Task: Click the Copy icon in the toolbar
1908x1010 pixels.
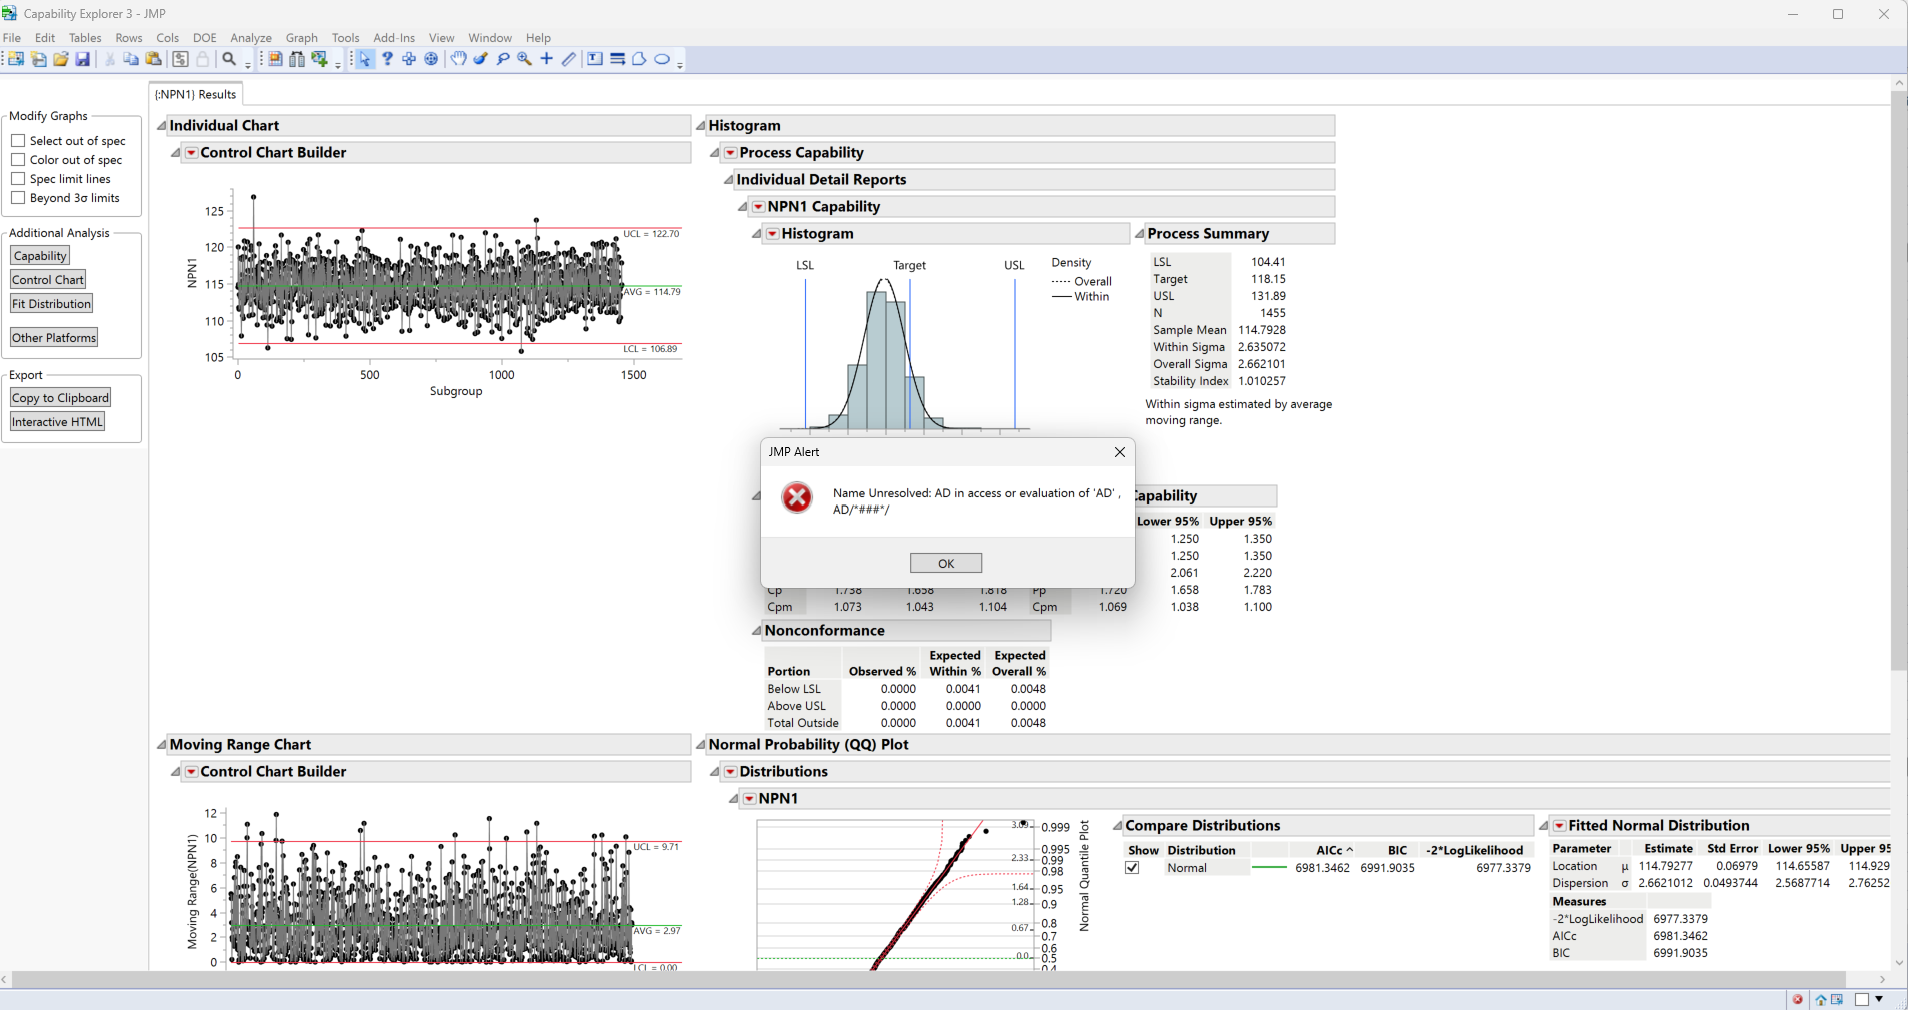Action: (130, 59)
